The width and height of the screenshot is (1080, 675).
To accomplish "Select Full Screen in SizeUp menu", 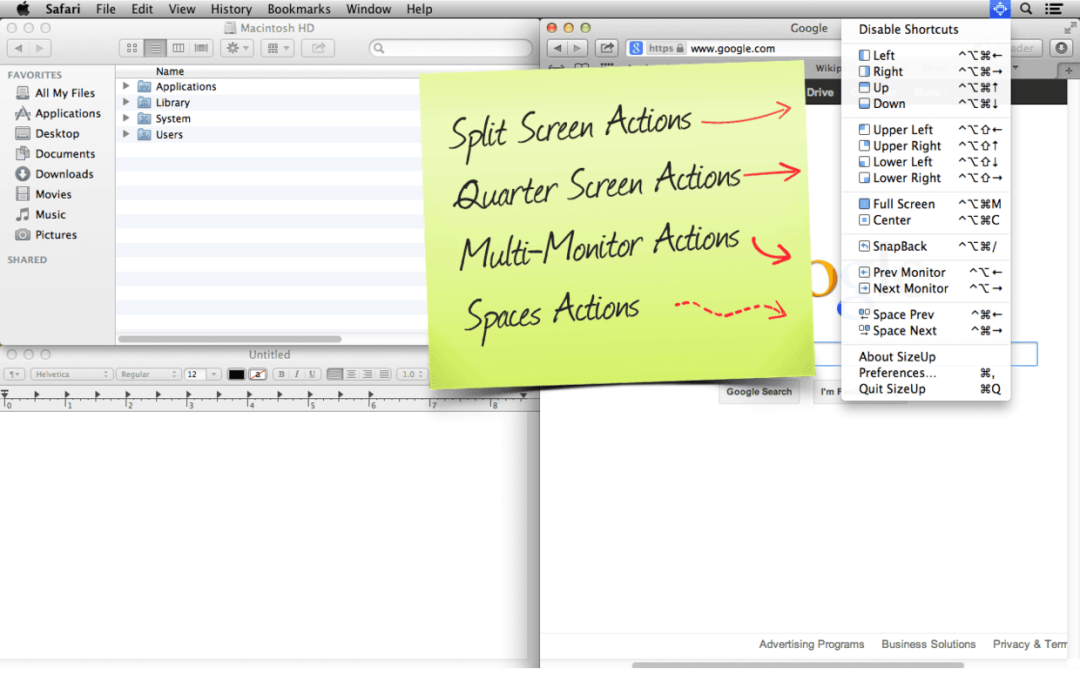I will click(x=903, y=204).
